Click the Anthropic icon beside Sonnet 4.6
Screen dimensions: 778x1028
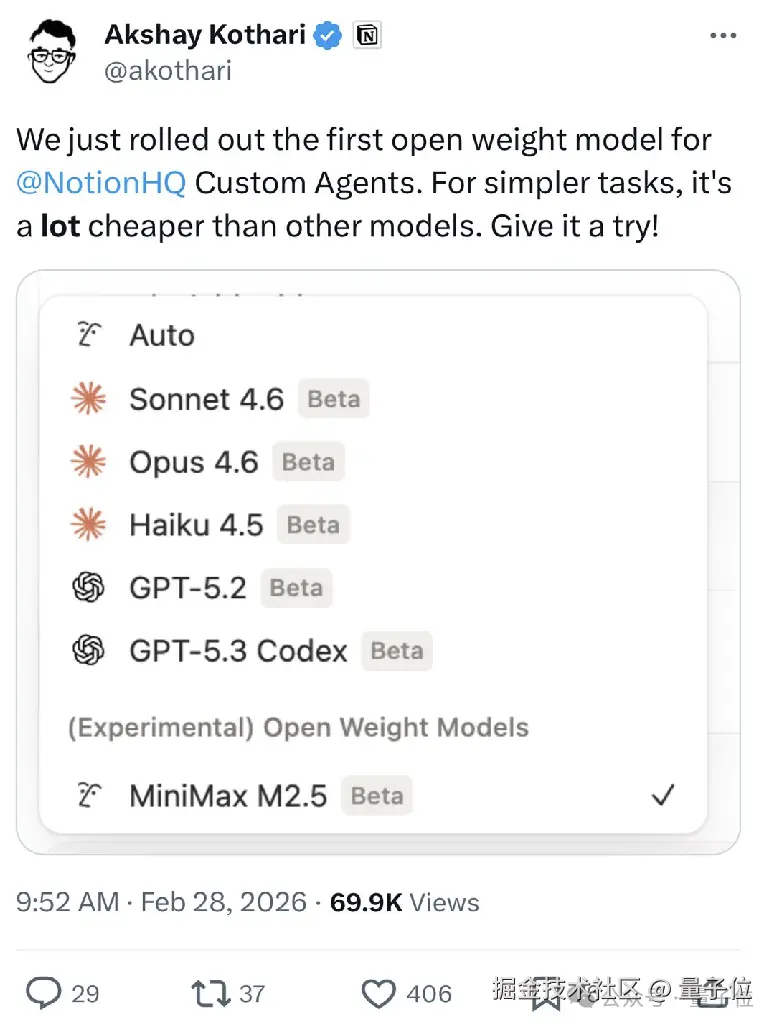tap(89, 400)
